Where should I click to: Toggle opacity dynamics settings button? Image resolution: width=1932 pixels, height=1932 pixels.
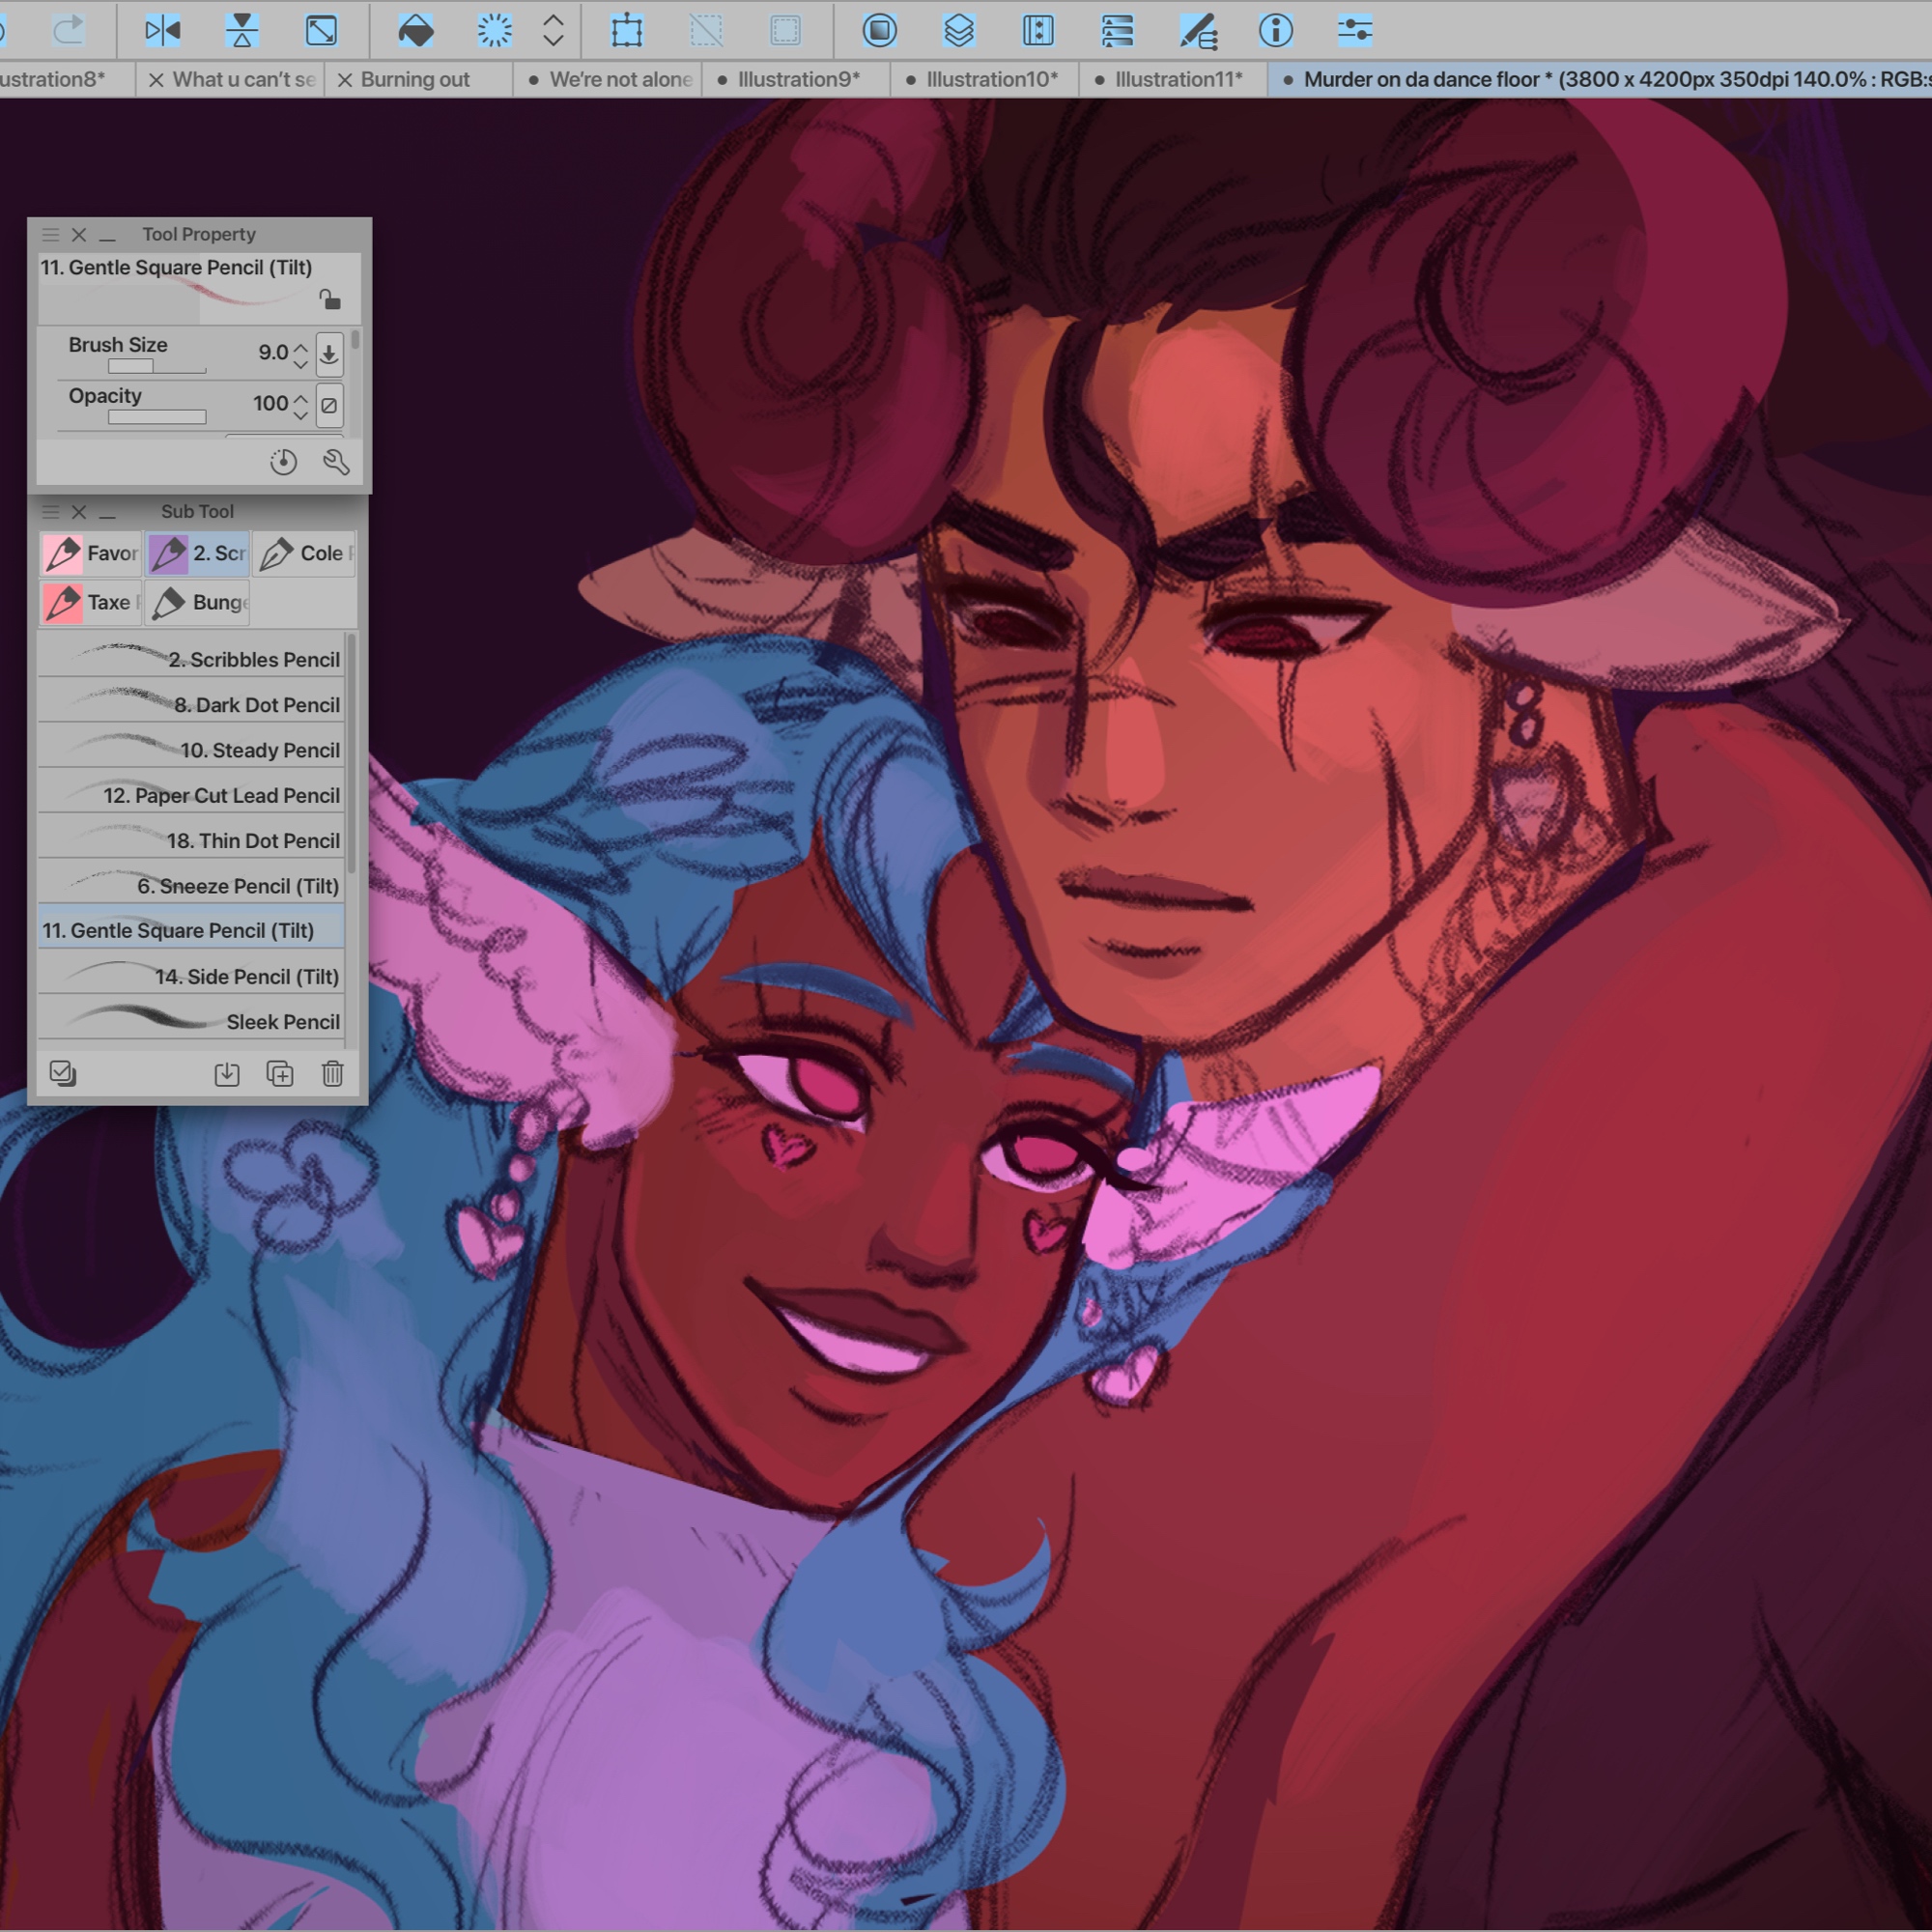pos(329,405)
